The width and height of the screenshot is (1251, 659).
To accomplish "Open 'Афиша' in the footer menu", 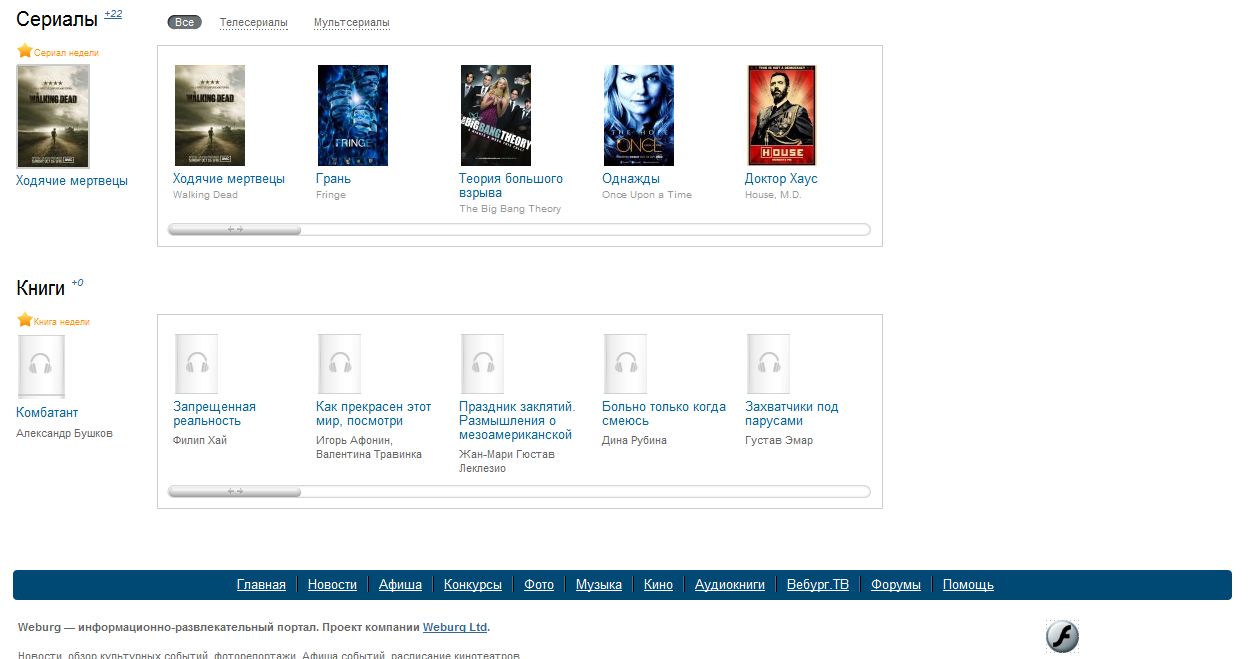I will tap(400, 585).
